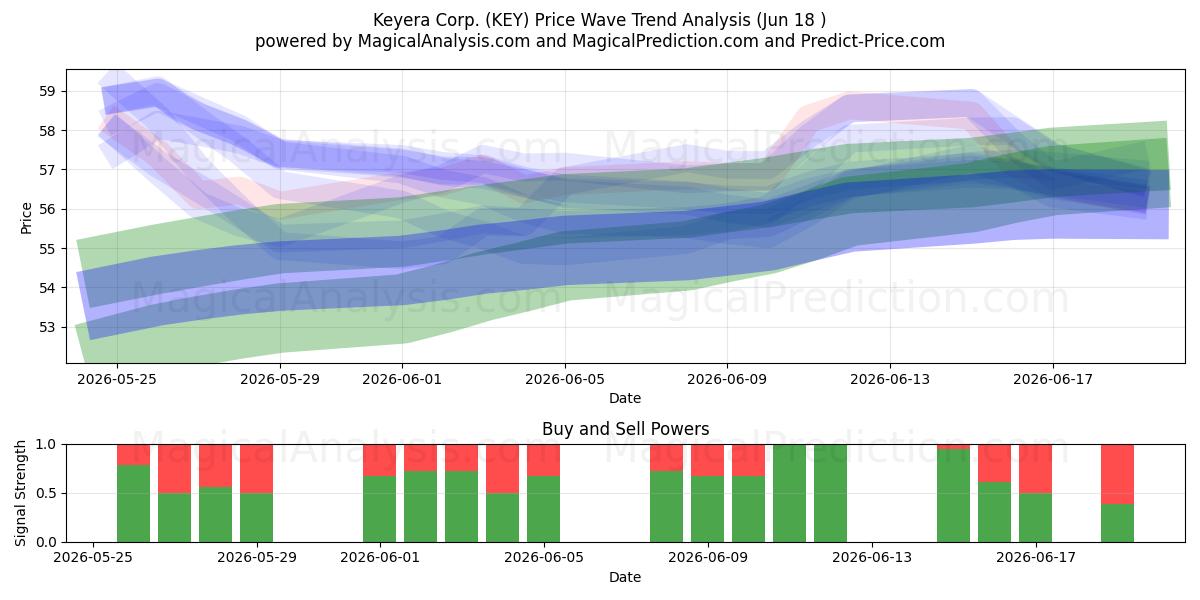Click green buy segment of the 2026-06-01 bar

380,509
